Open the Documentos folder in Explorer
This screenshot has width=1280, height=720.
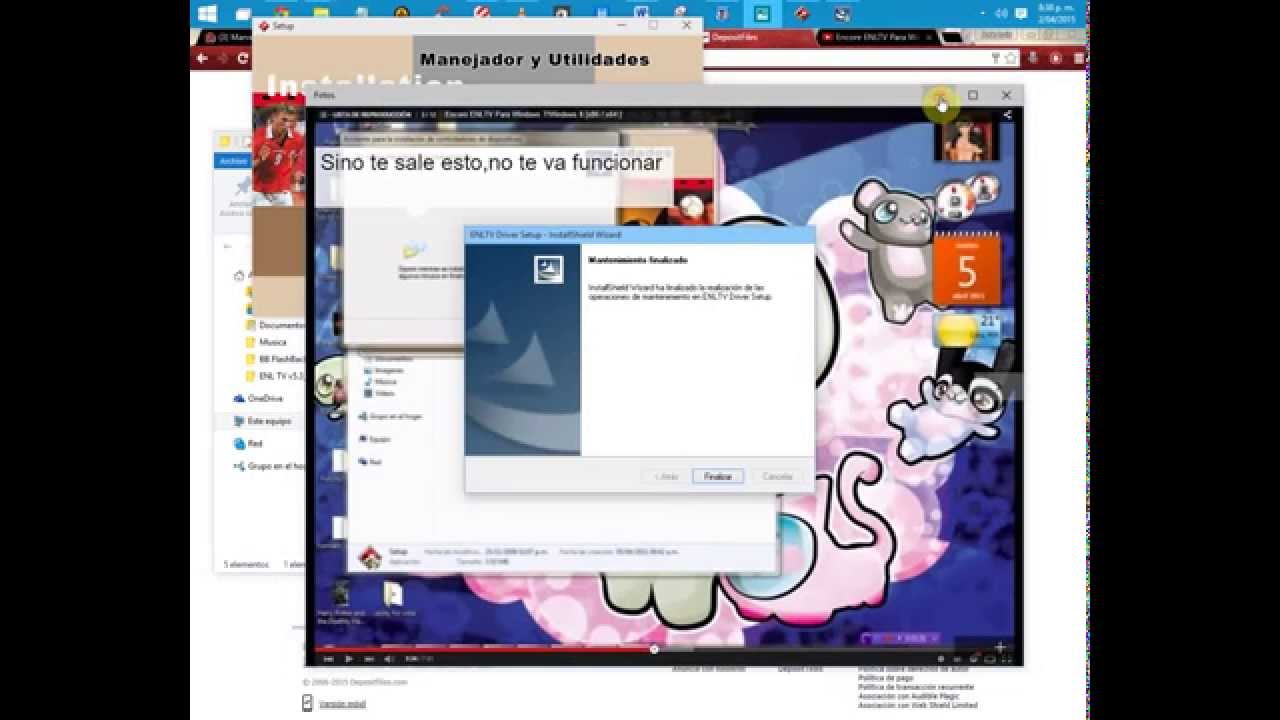click(x=275, y=325)
